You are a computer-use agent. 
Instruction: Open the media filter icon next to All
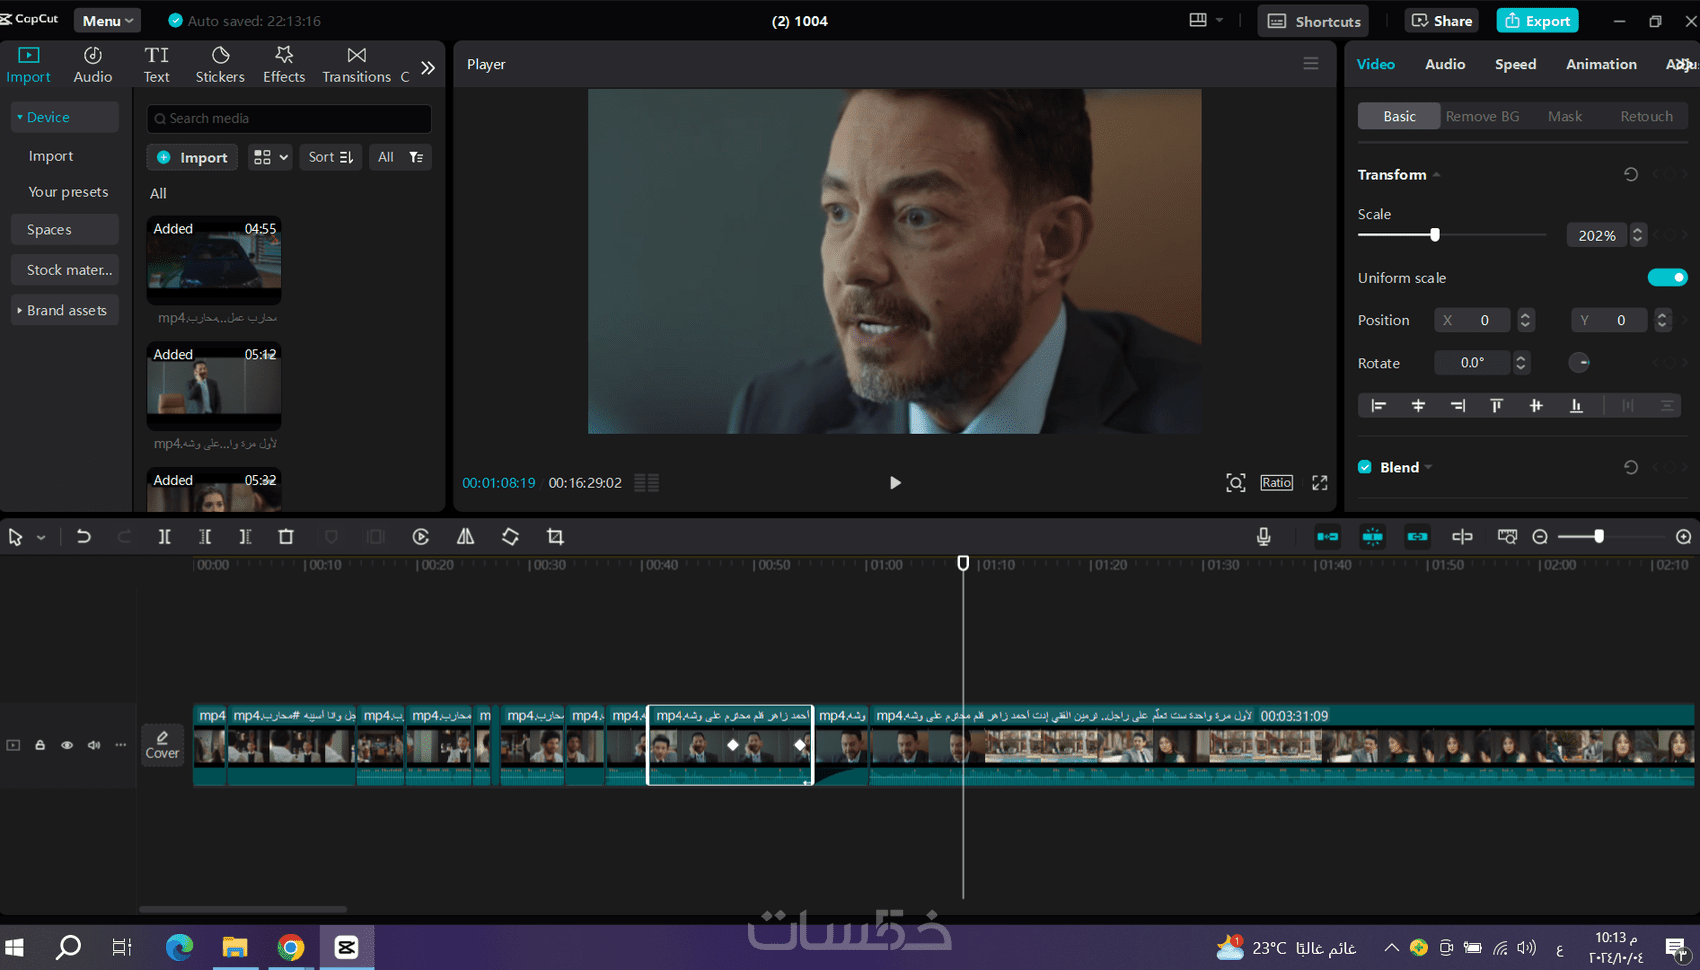416,157
